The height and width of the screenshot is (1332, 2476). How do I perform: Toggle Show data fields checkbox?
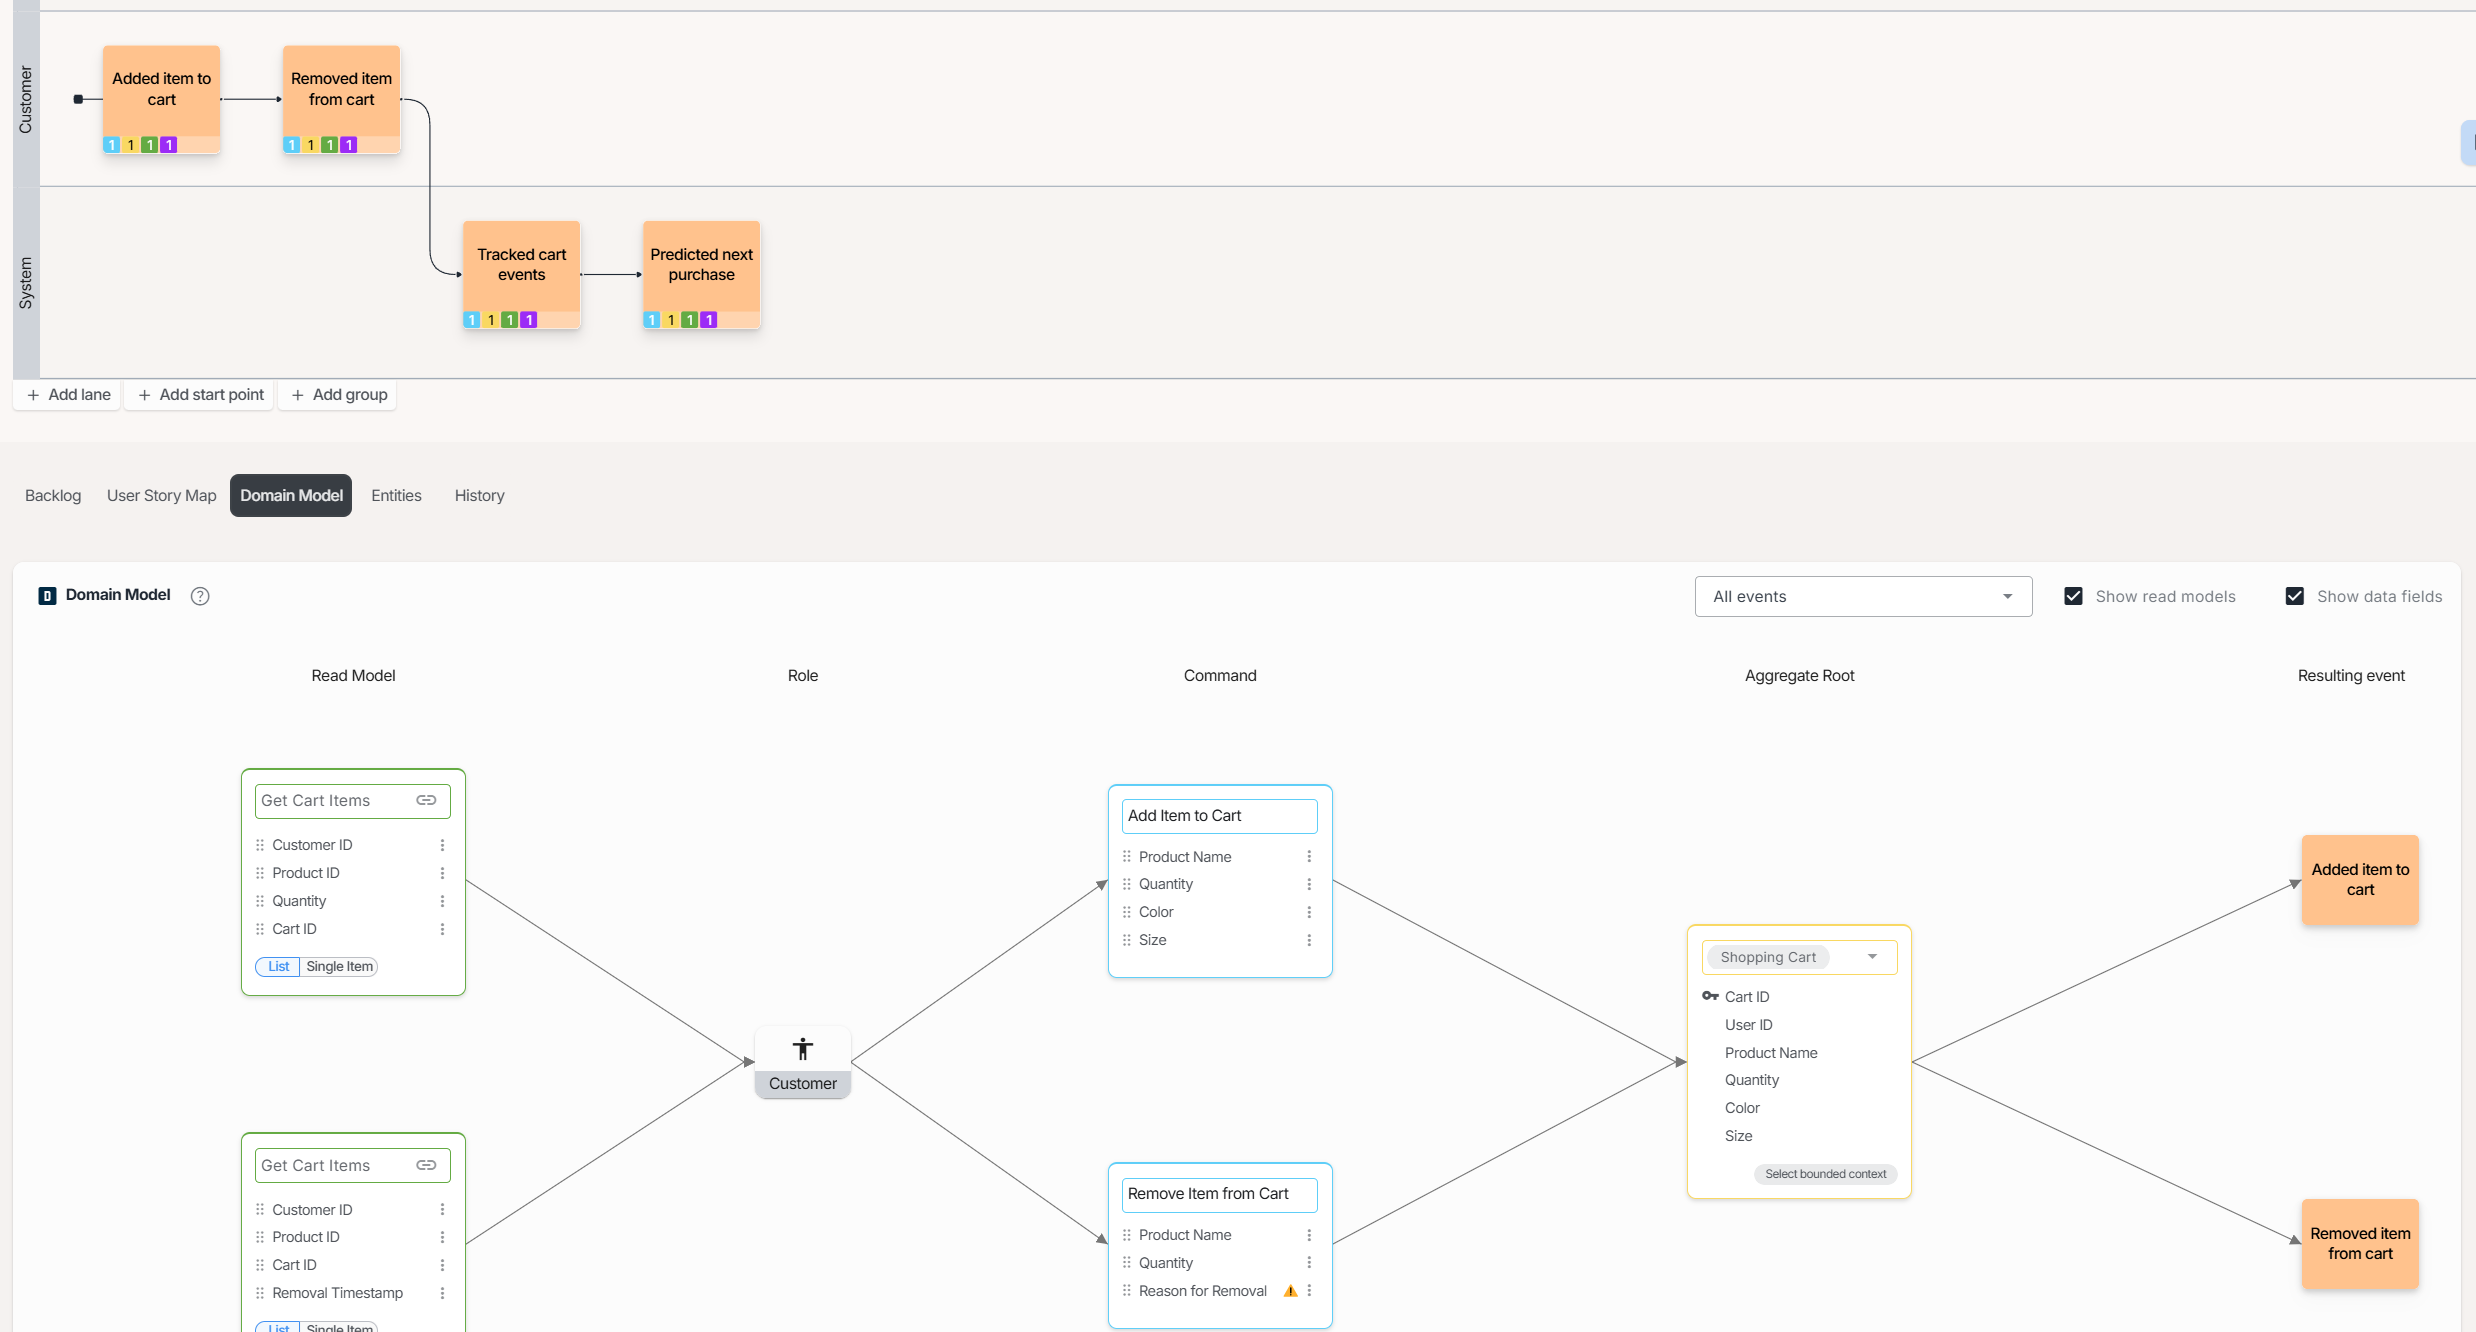tap(2295, 596)
